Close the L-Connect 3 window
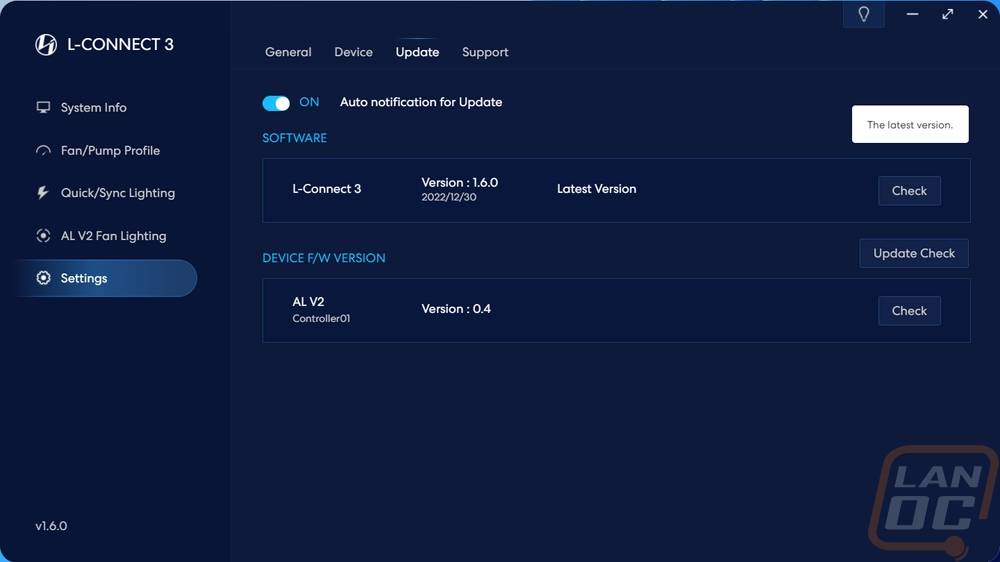The height and width of the screenshot is (562, 1000). (x=983, y=14)
